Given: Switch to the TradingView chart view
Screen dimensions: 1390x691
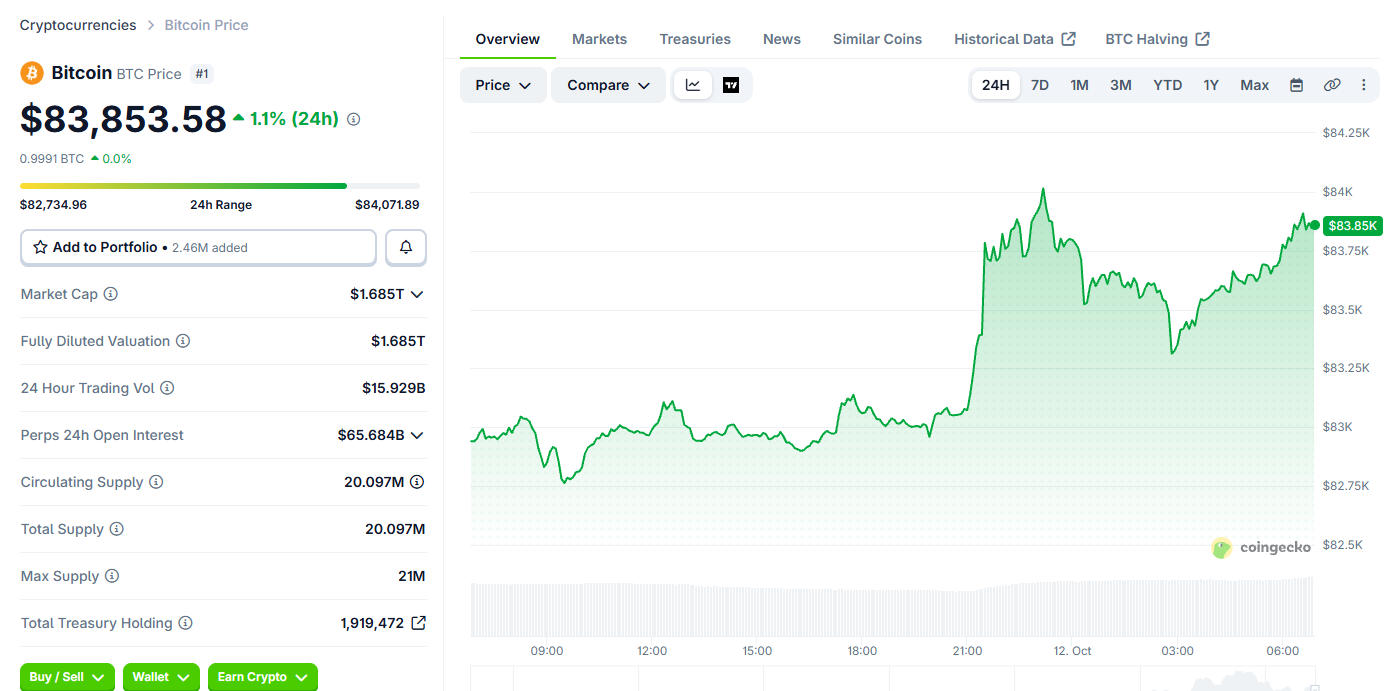Looking at the screenshot, I should pos(731,85).
